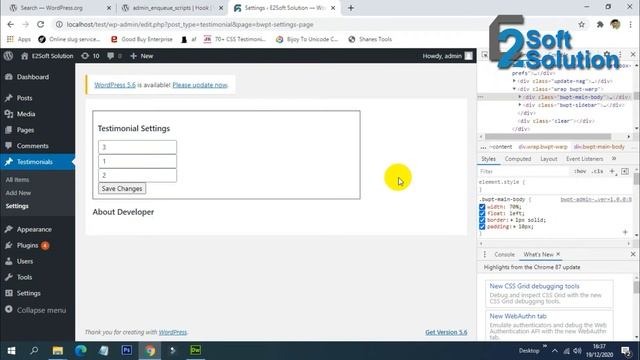Open Windows Start menu
640x360 pixels.
(11, 351)
